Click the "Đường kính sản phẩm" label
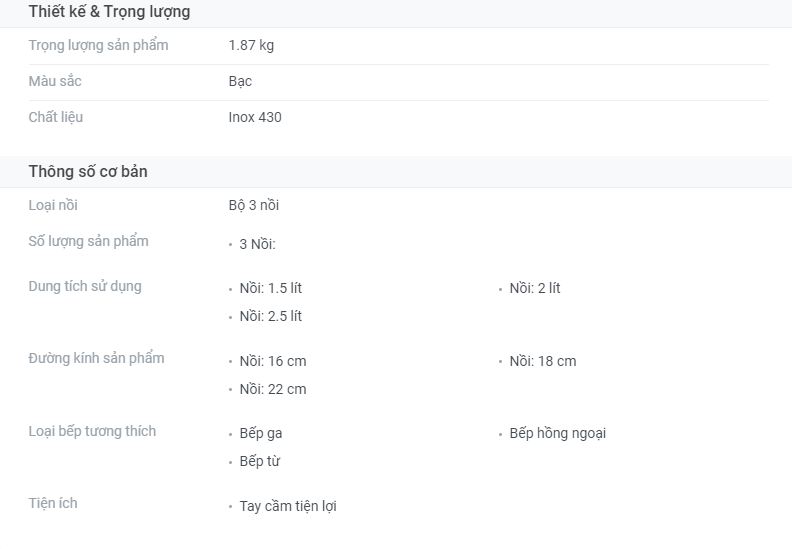The width and height of the screenshot is (792, 549). [96, 358]
